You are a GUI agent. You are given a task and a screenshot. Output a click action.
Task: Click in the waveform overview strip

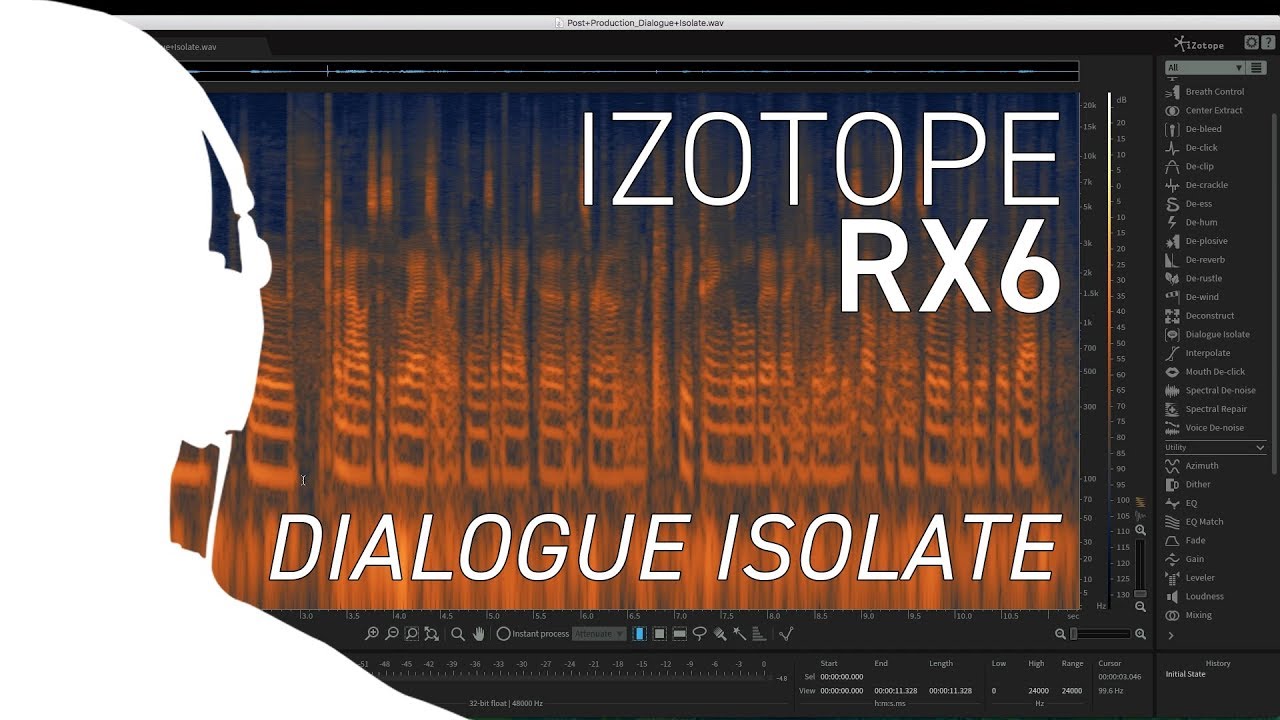point(640,71)
